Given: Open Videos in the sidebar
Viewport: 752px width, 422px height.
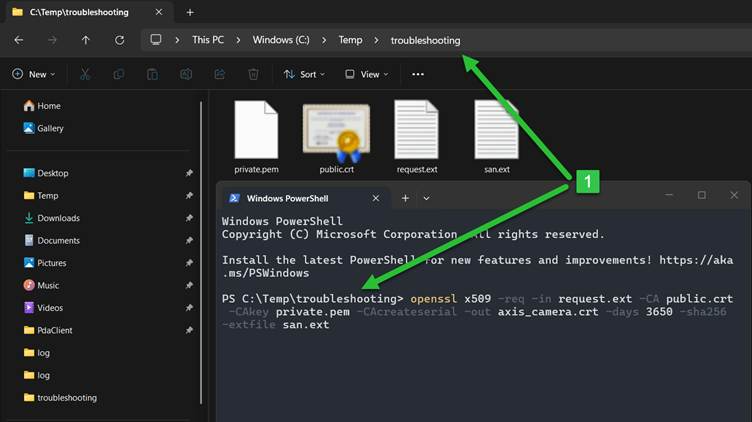Looking at the screenshot, I should pos(43,308).
